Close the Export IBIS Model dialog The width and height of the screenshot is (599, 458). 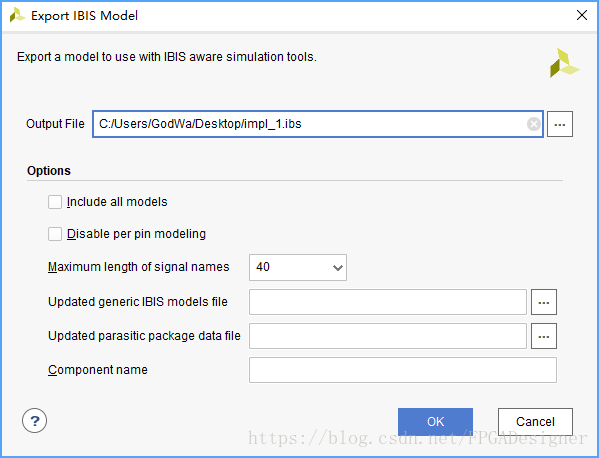(582, 15)
